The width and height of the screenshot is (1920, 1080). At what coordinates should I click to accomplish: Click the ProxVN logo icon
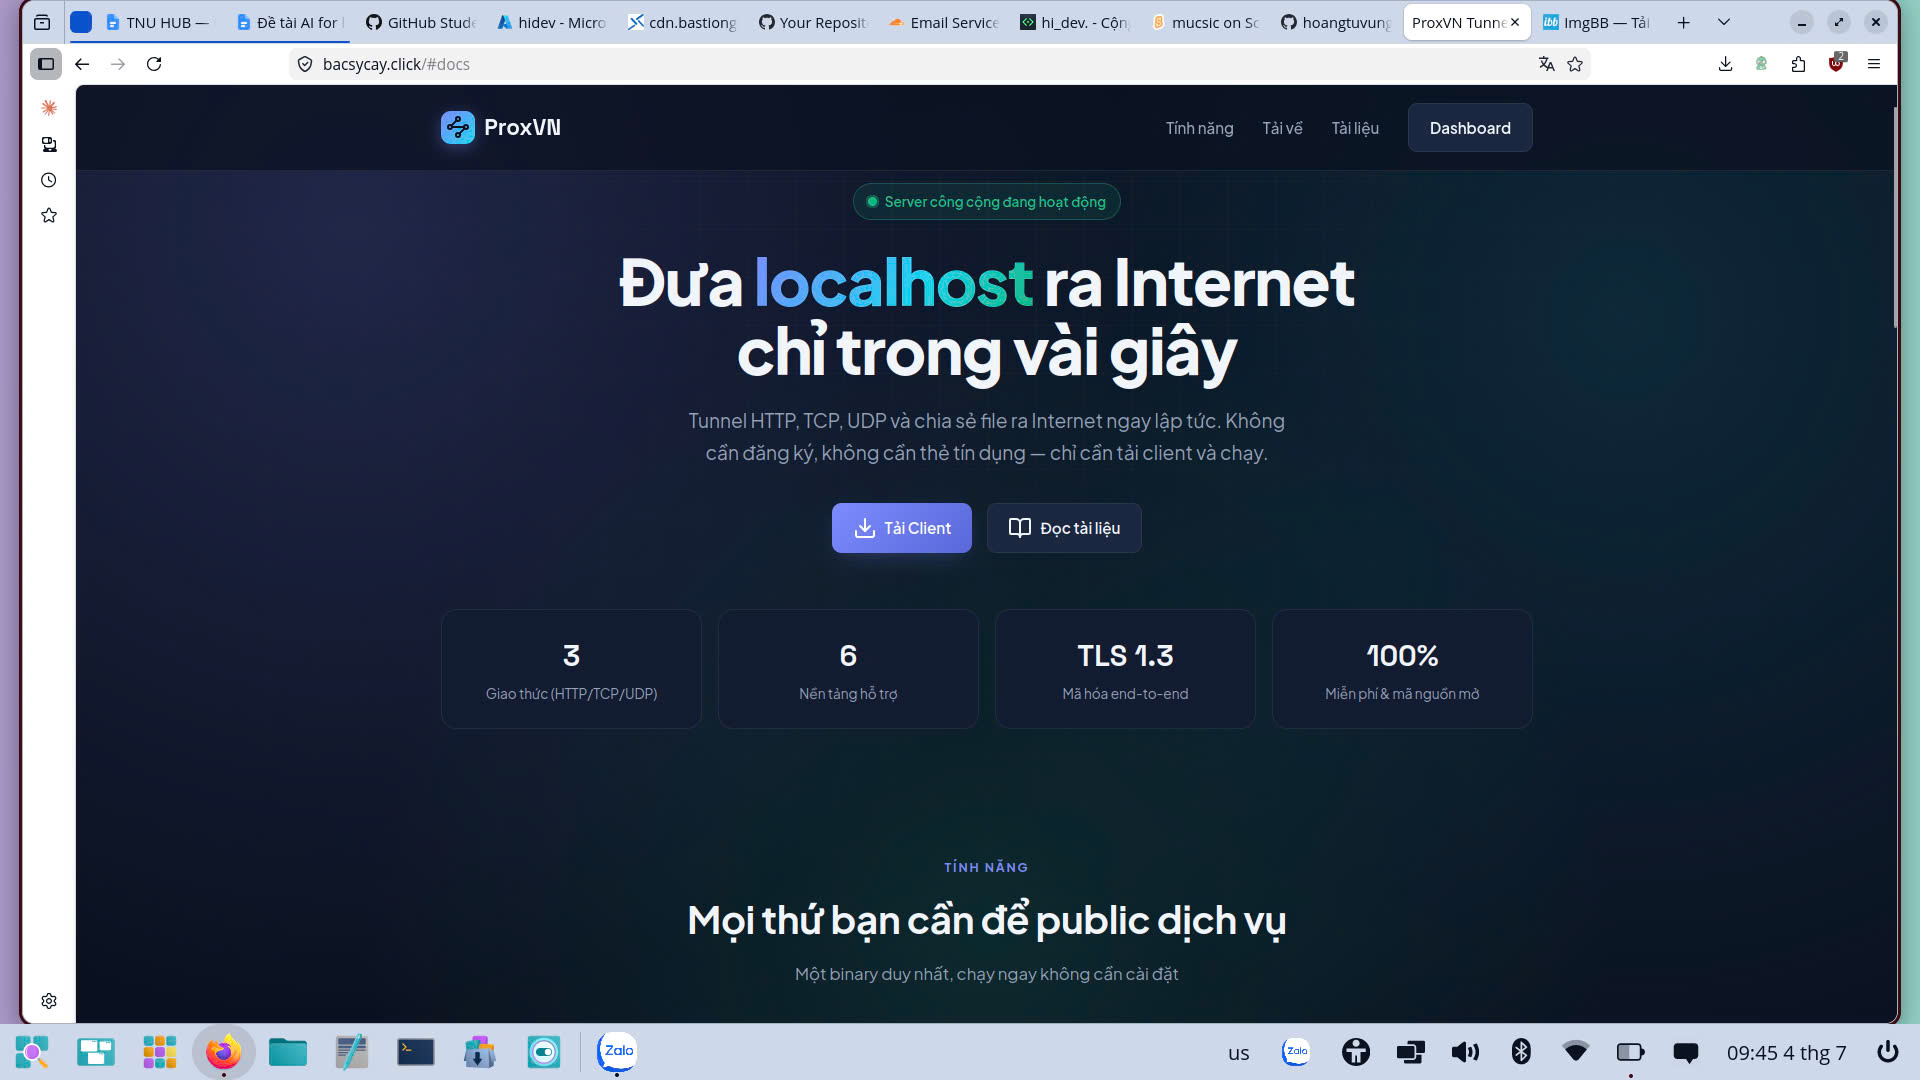(x=458, y=127)
